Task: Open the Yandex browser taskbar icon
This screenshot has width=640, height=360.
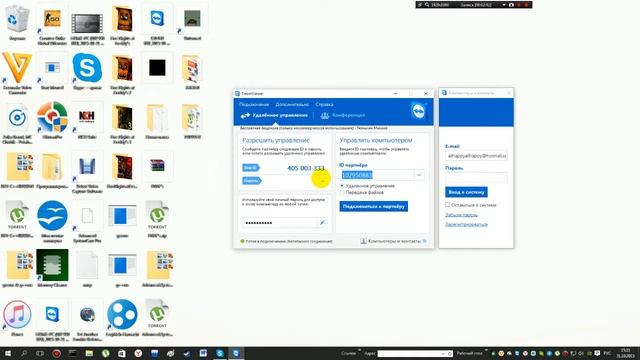Action: 138,353
